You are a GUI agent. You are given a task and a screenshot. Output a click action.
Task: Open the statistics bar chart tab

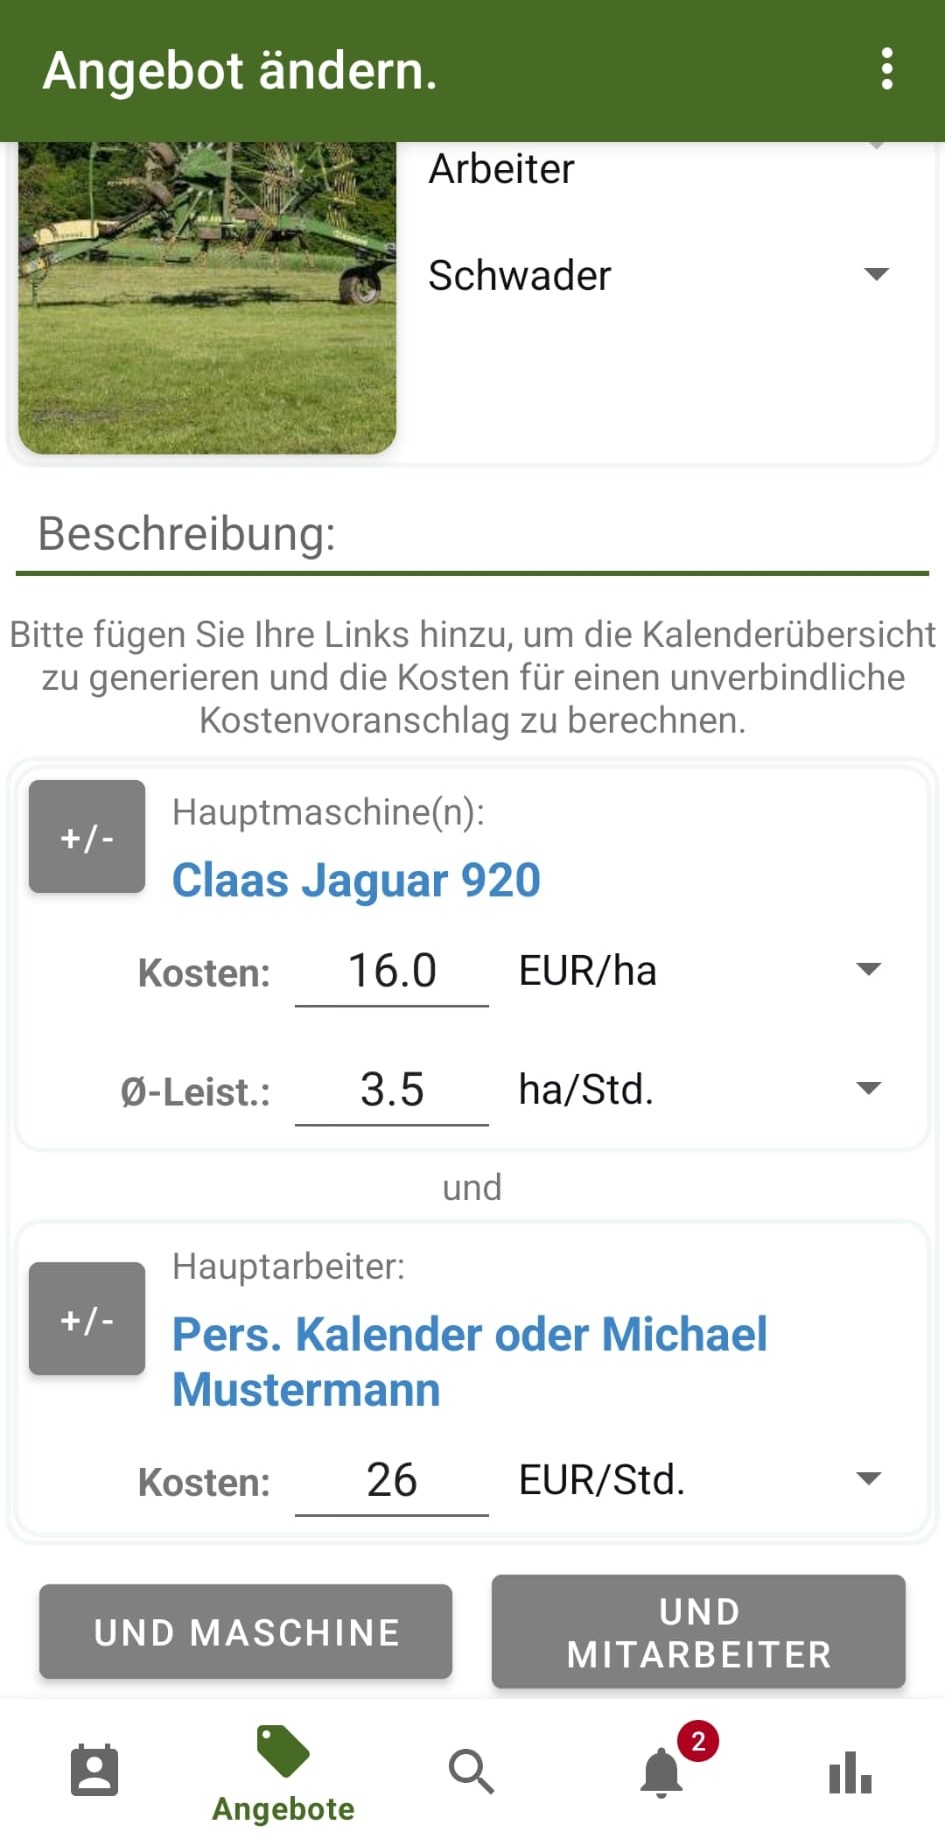(x=850, y=1772)
